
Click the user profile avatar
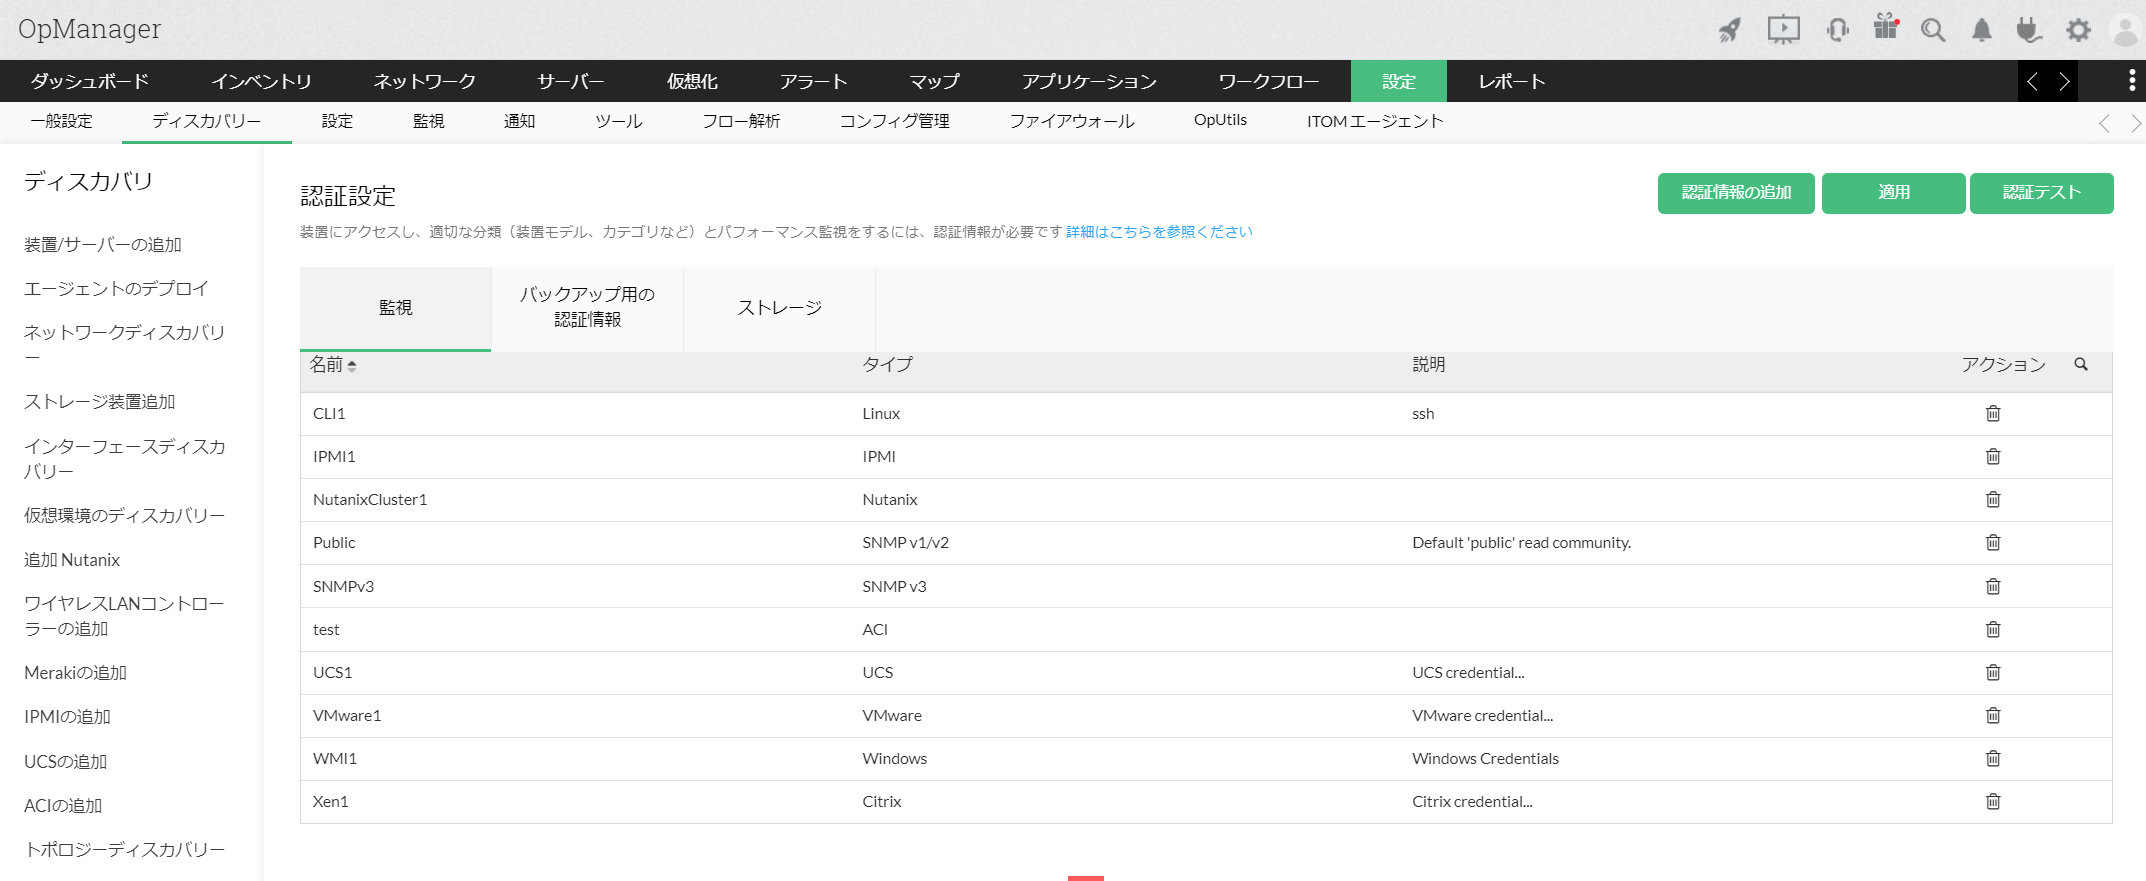tap(2124, 30)
